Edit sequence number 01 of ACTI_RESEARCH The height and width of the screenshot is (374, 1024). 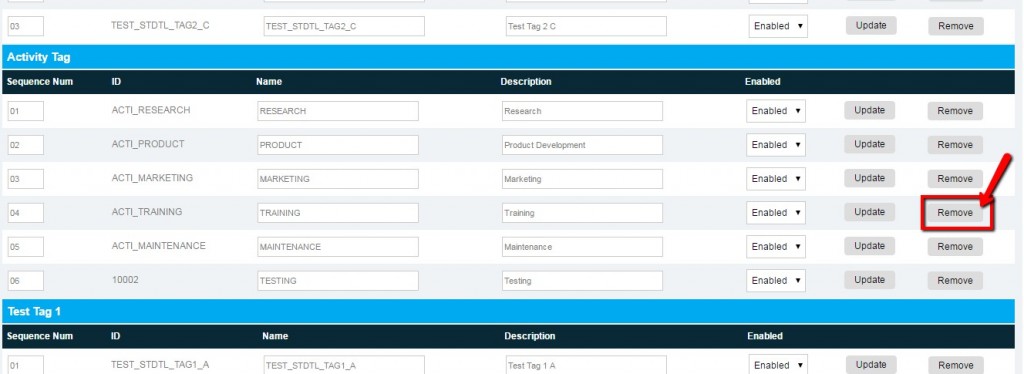point(25,111)
